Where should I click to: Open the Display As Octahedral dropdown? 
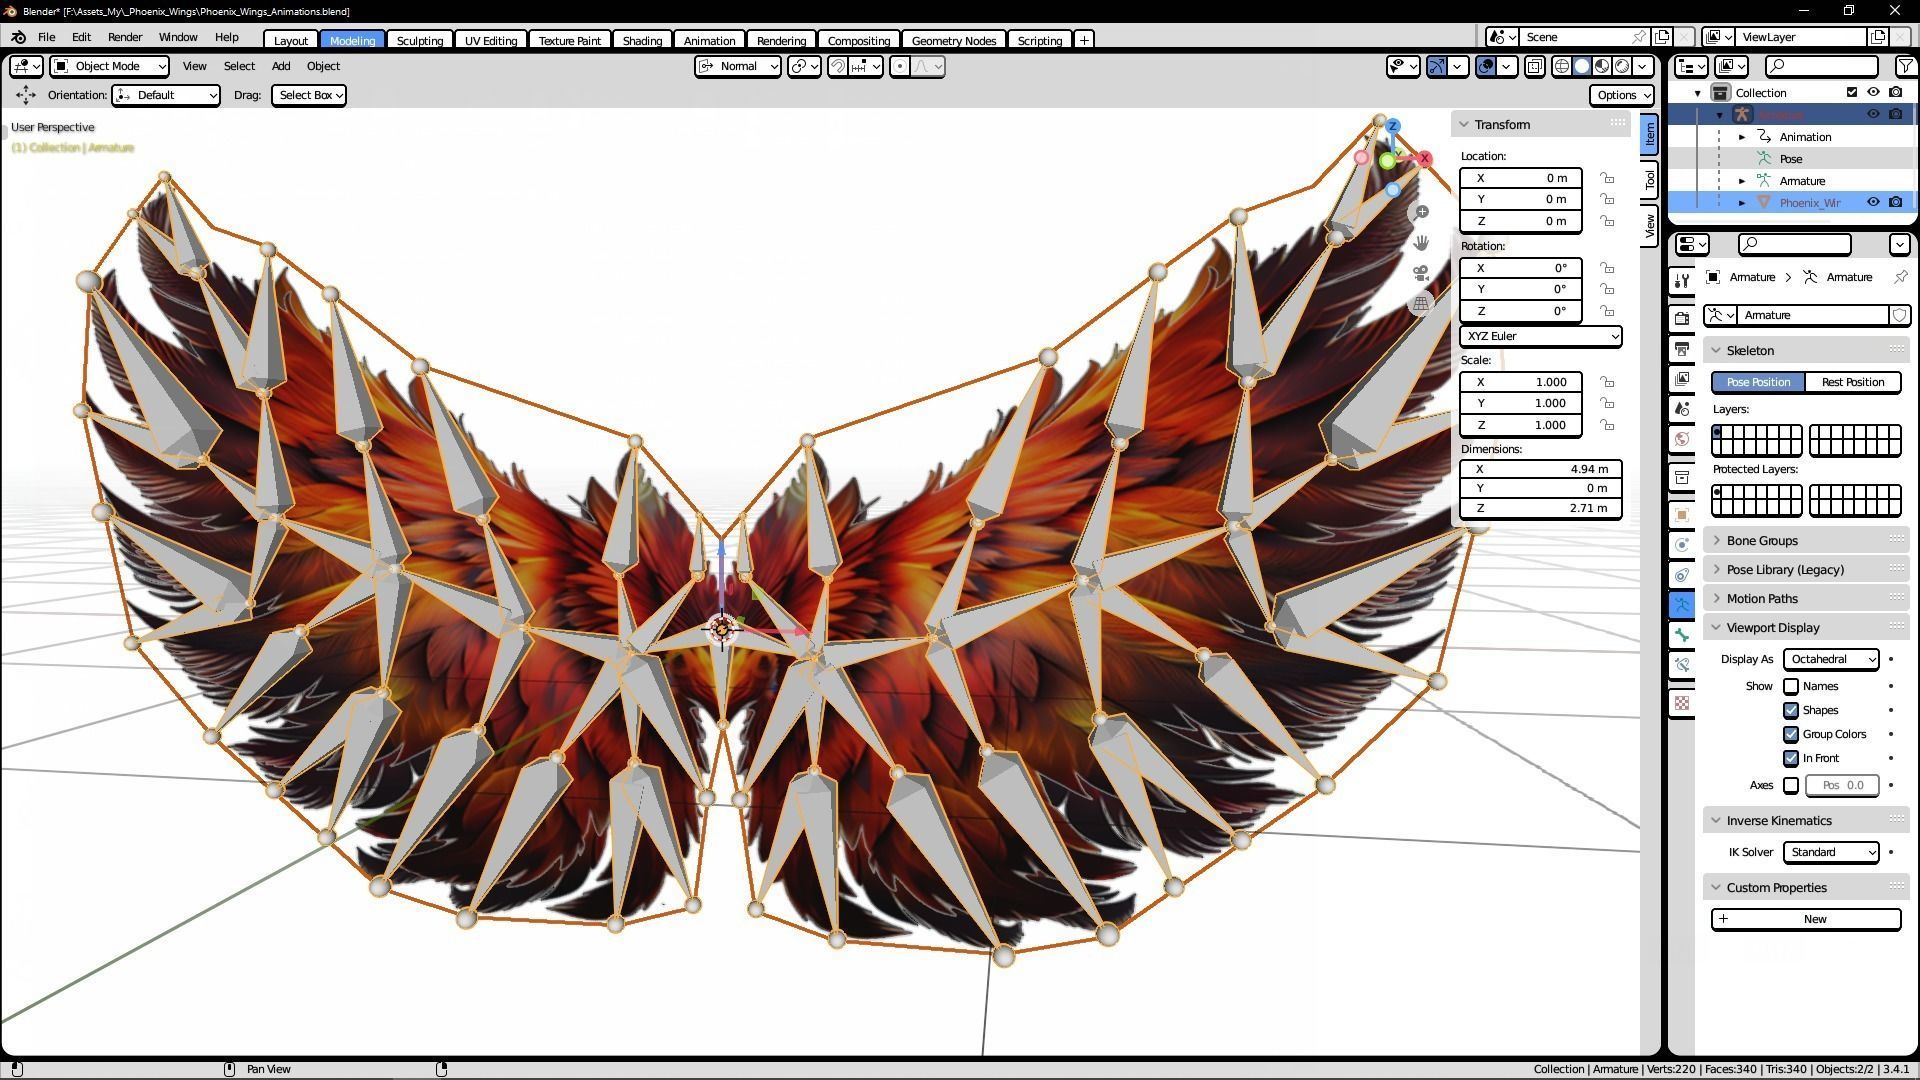[x=1830, y=659]
